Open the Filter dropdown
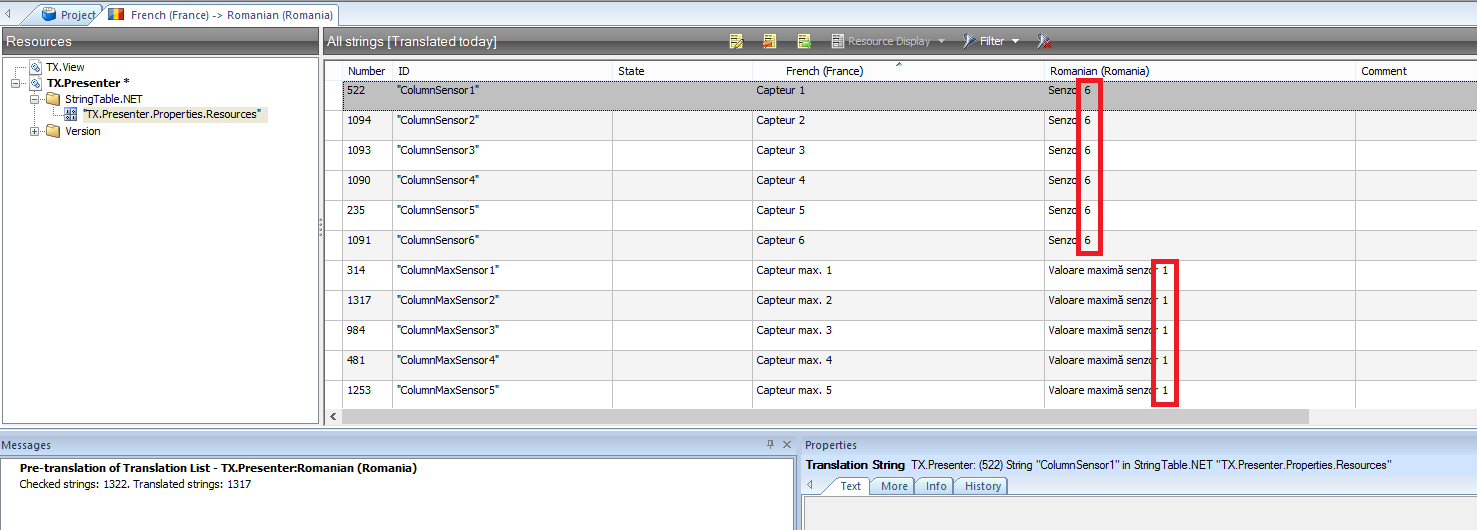Image resolution: width=1477 pixels, height=530 pixels. point(991,41)
